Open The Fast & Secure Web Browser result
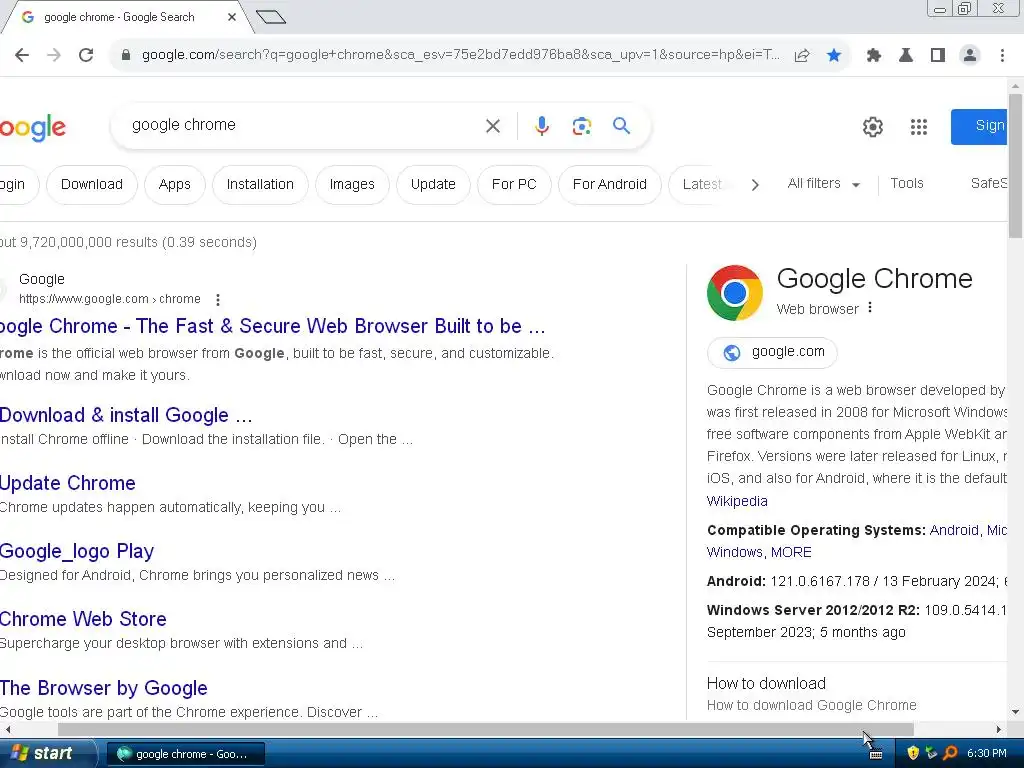1024x768 pixels. [x=272, y=326]
